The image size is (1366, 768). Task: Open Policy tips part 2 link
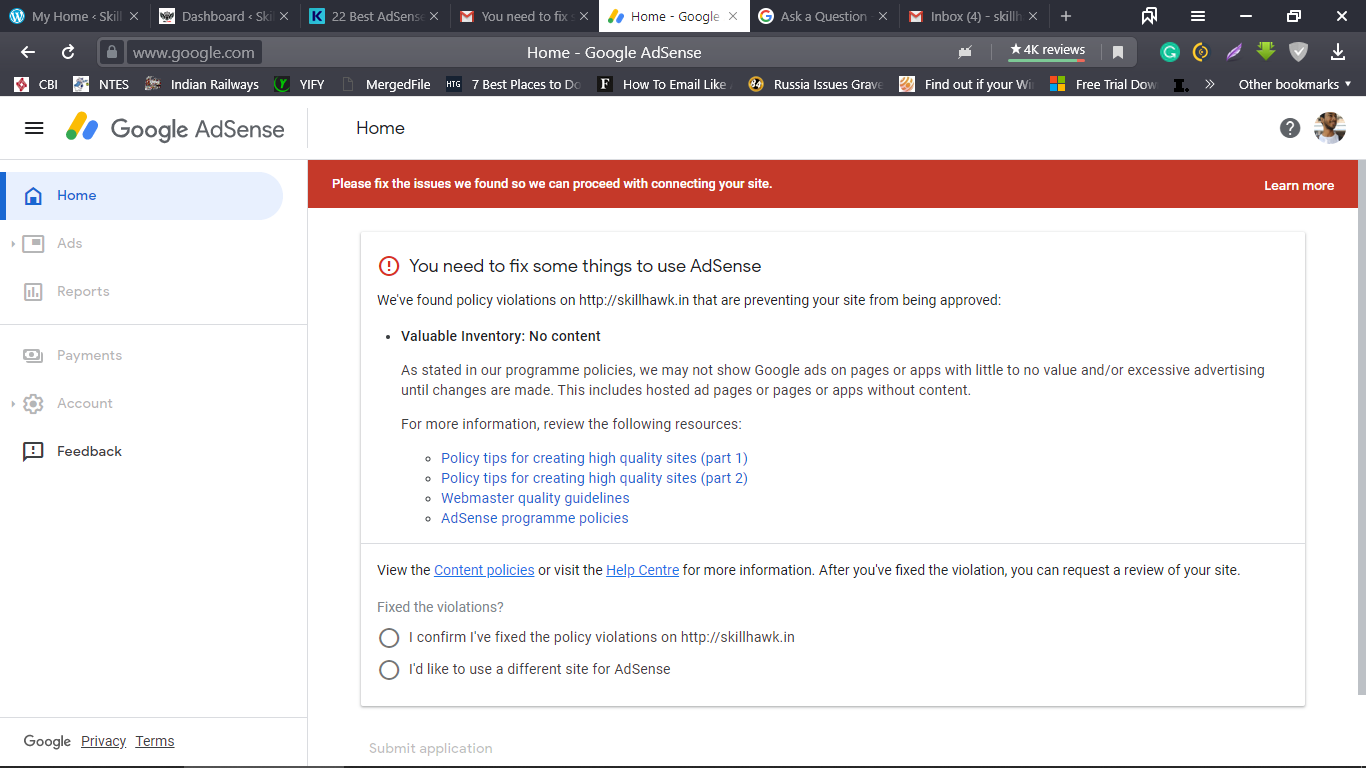coord(594,478)
